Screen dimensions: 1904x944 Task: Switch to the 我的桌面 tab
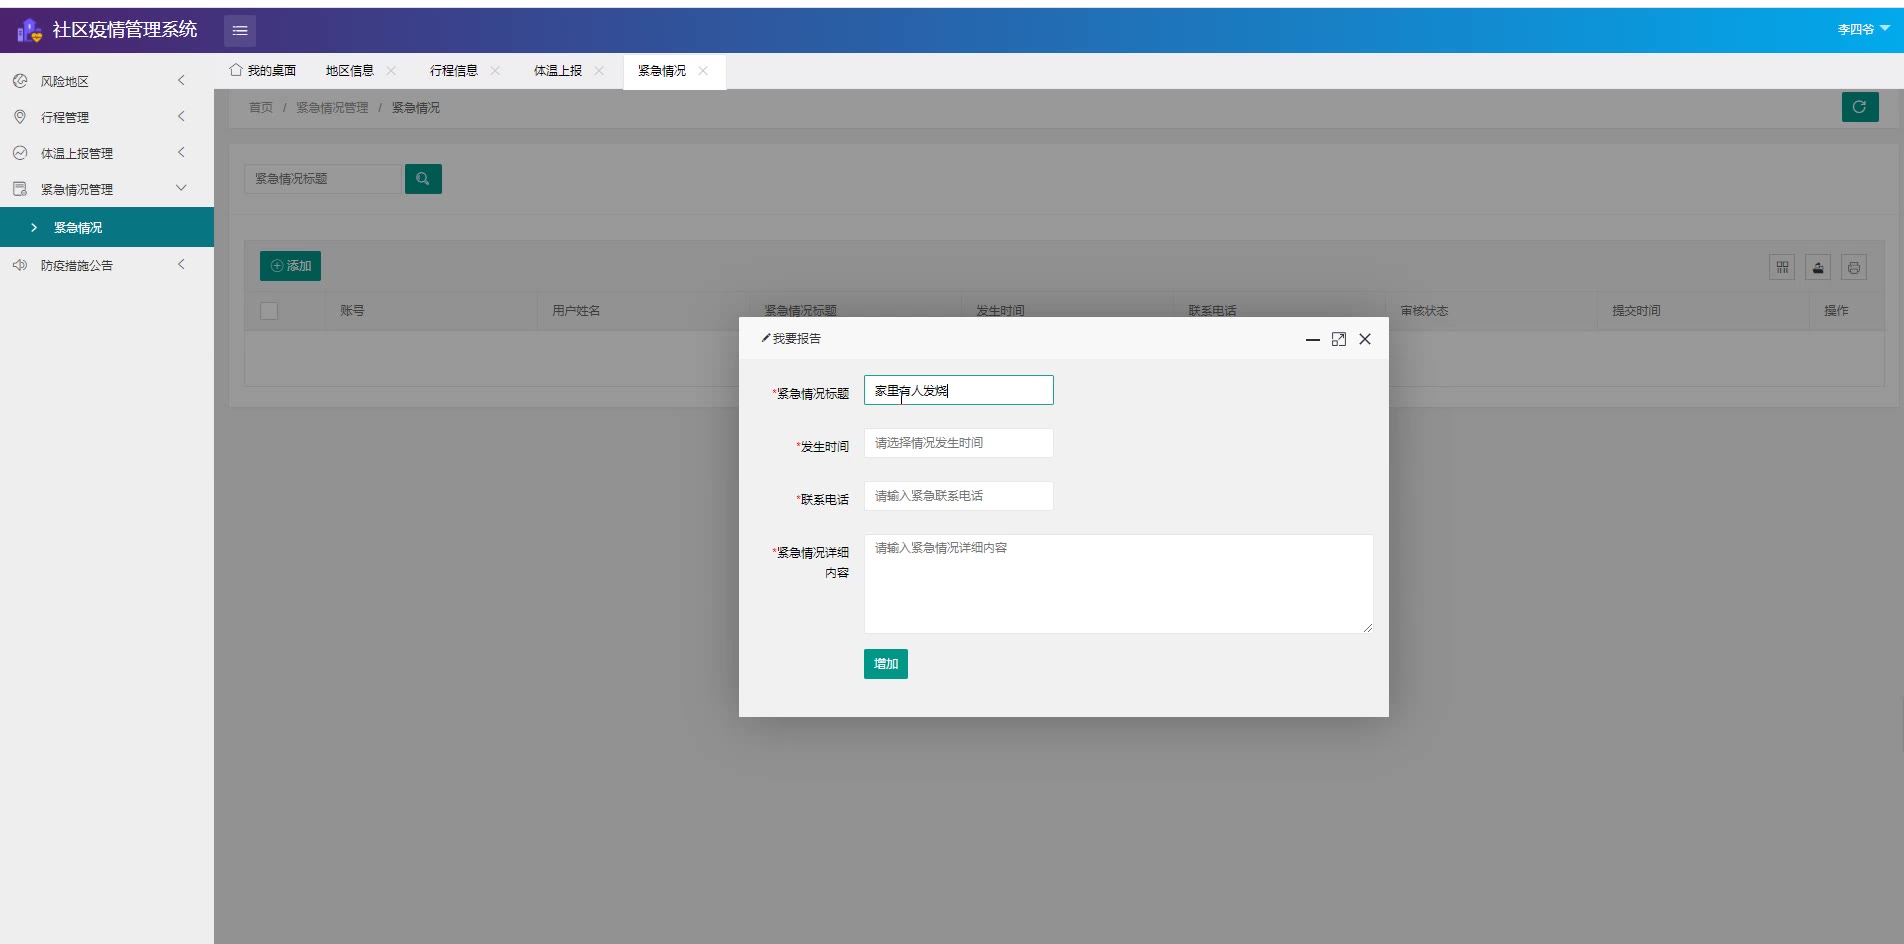click(263, 71)
